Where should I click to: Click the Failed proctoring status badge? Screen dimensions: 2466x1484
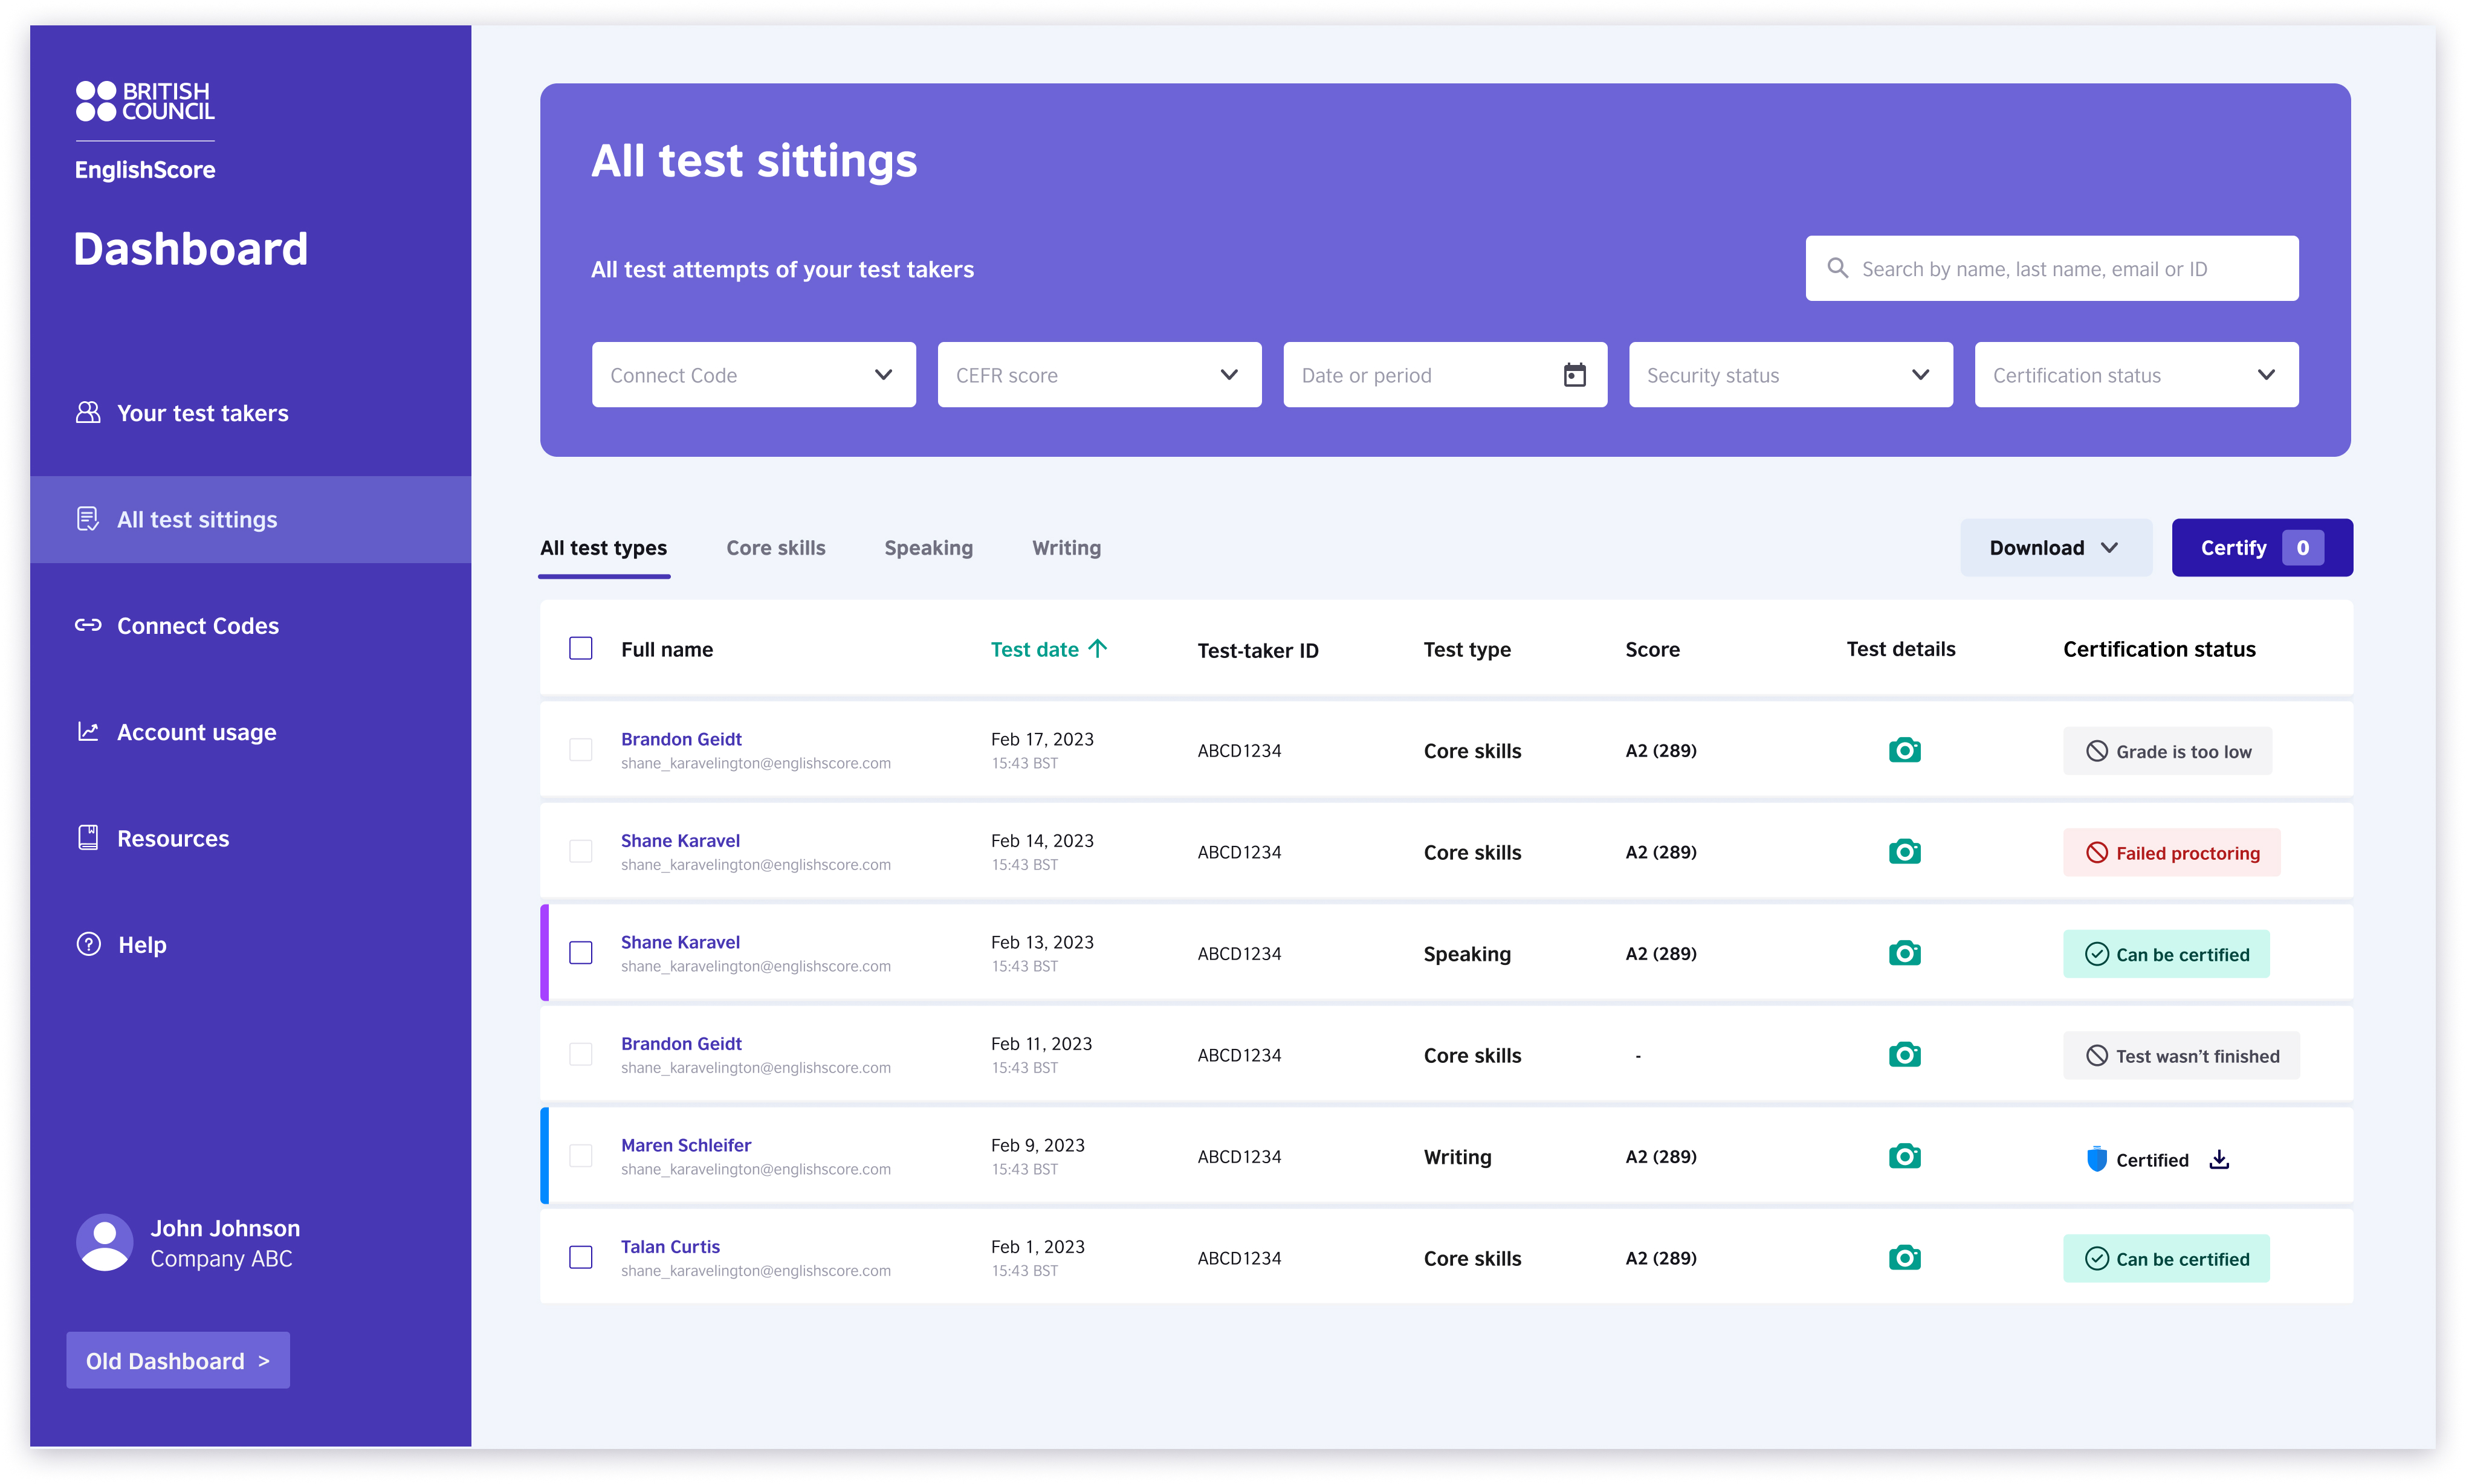click(x=2172, y=852)
